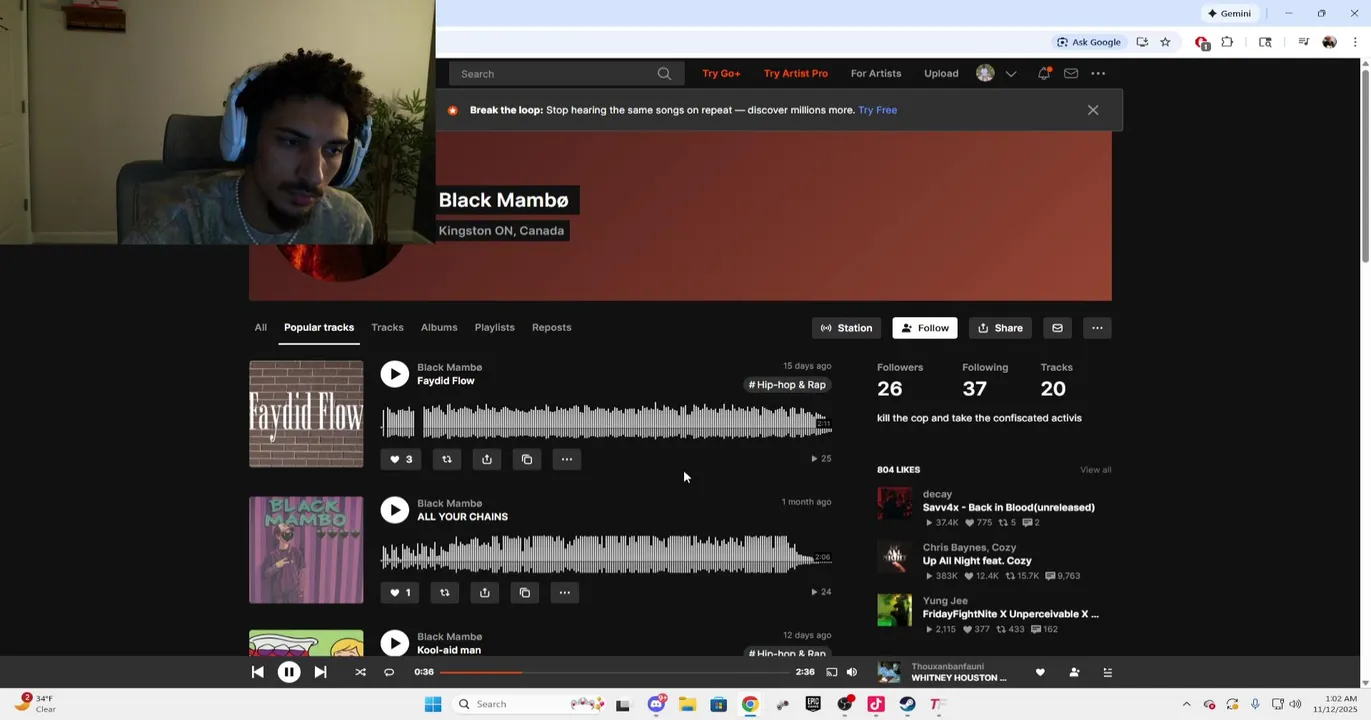Copy link of ALL YOUR CHAINS track

[525, 592]
